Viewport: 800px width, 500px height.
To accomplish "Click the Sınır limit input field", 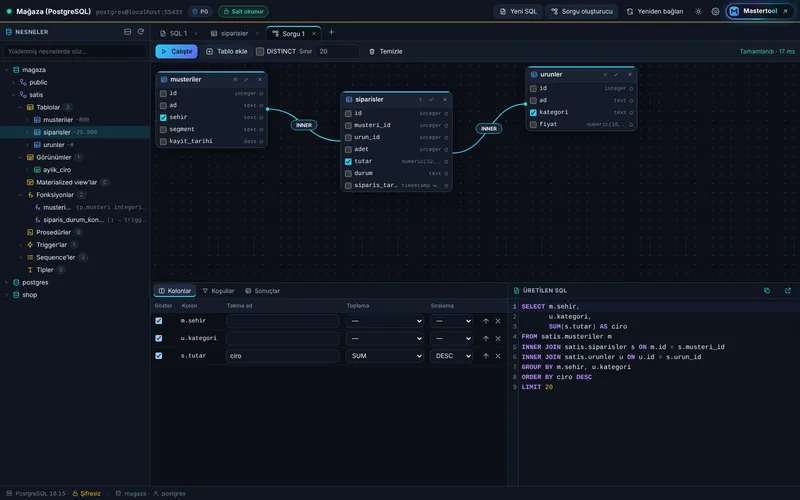I will point(337,52).
